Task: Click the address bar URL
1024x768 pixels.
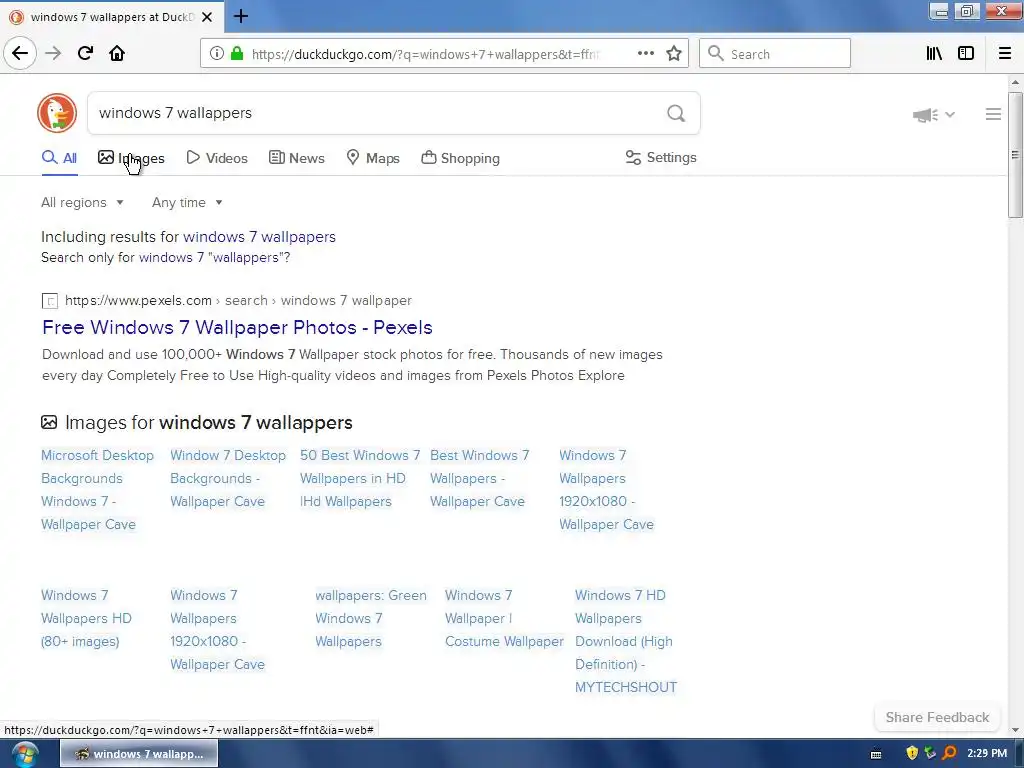Action: tap(426, 54)
